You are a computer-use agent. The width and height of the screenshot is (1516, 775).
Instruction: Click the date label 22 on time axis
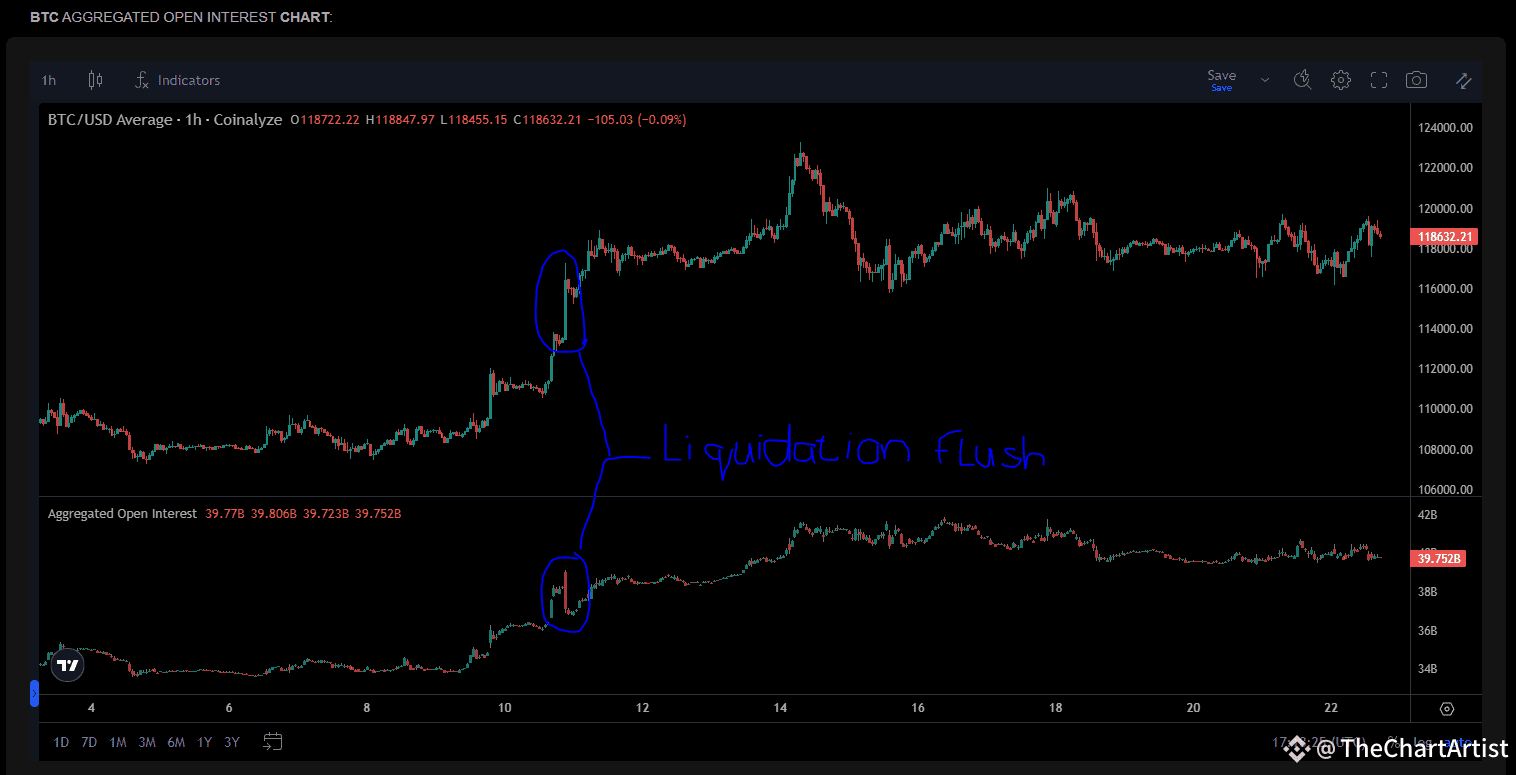1331,708
